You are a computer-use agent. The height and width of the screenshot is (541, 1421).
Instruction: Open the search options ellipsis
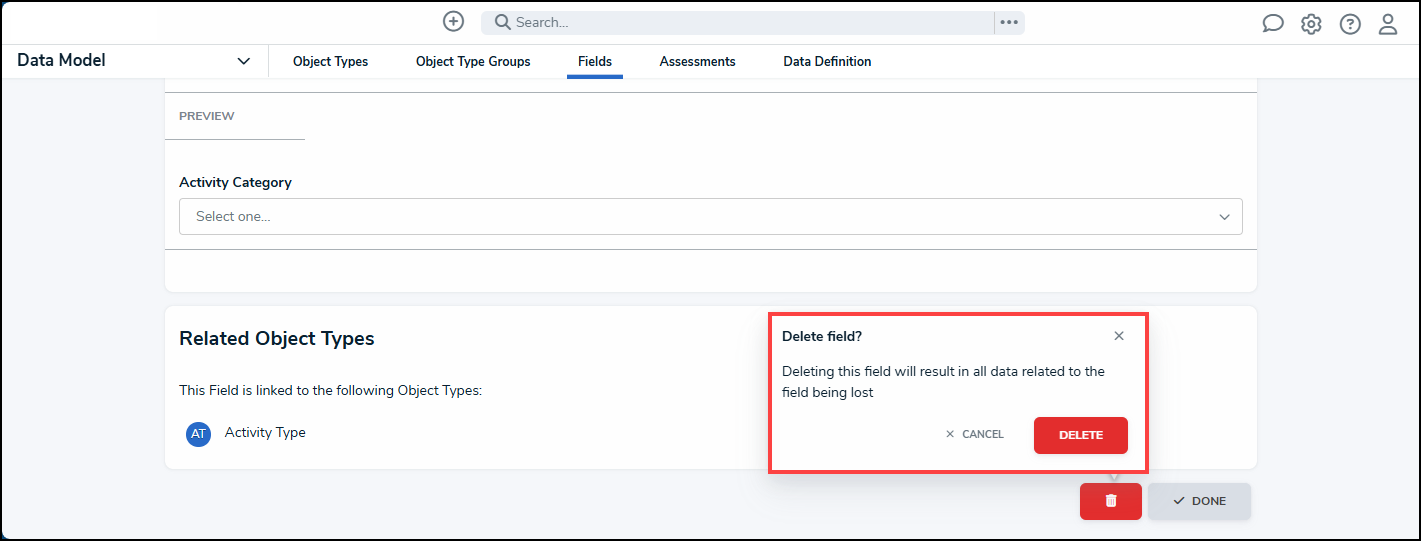pos(1009,22)
